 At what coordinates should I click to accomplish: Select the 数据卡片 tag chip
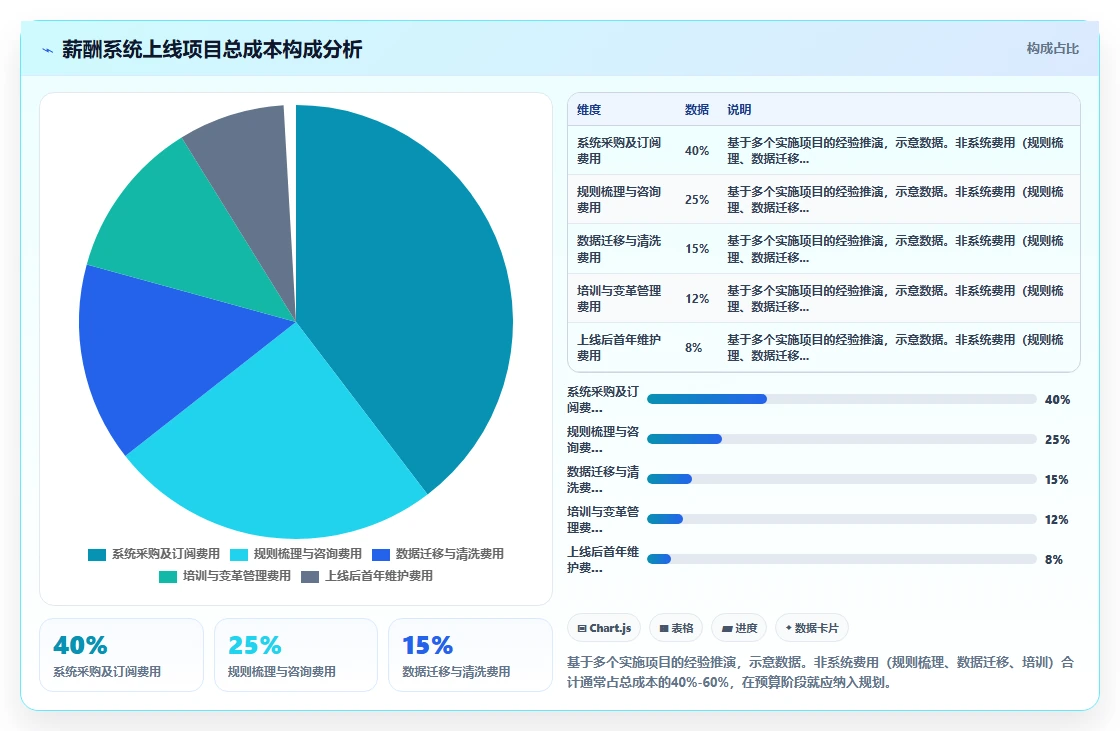click(811, 628)
